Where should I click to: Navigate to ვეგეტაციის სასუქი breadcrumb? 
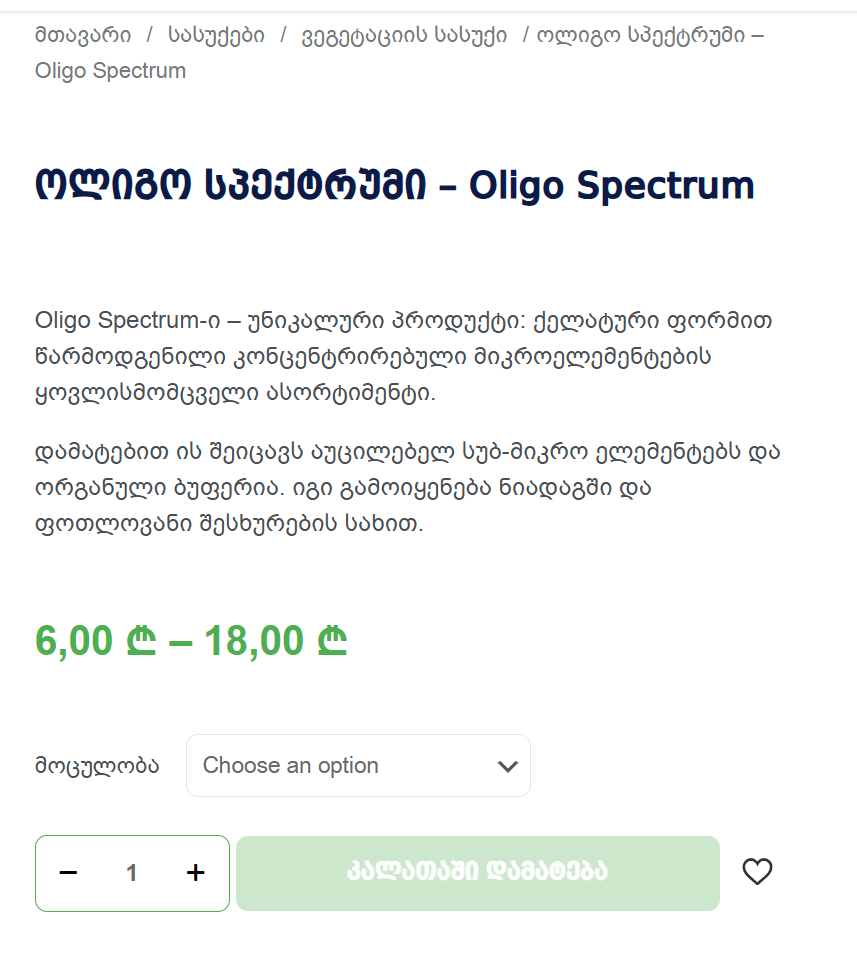[x=403, y=36]
